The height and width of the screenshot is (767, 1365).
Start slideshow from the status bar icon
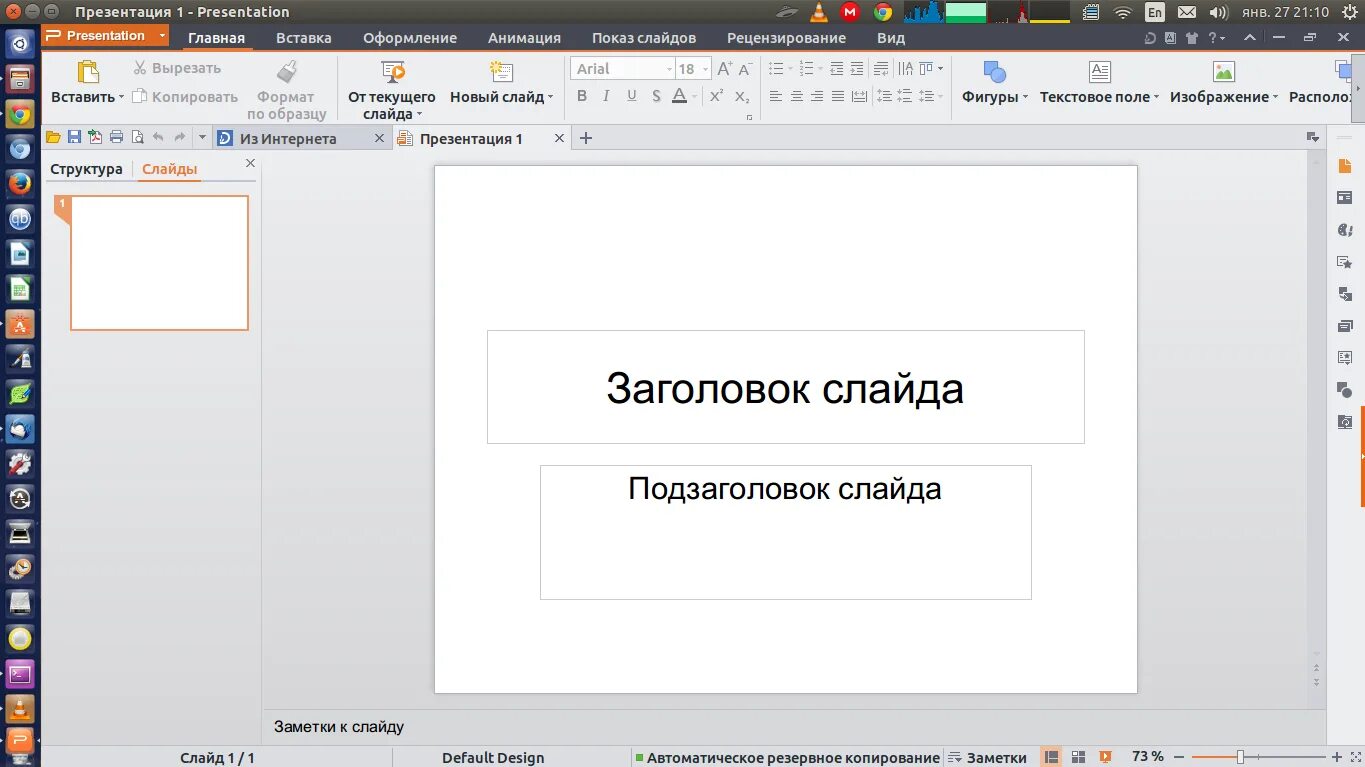[x=1104, y=757]
